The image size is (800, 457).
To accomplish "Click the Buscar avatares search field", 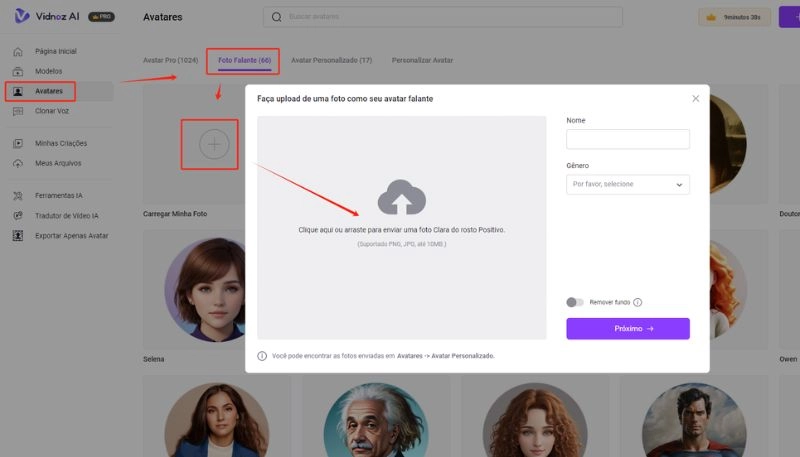I will pos(443,17).
